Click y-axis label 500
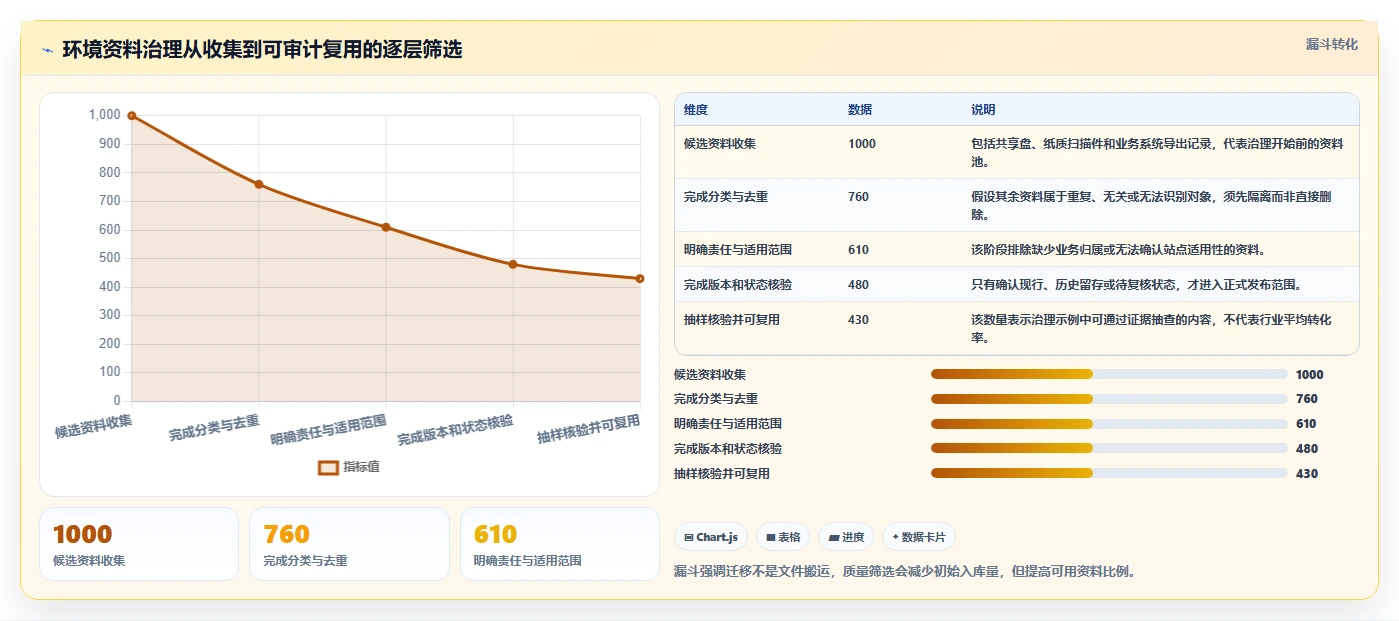Viewport: 1399px width, 621px height. click(110, 258)
